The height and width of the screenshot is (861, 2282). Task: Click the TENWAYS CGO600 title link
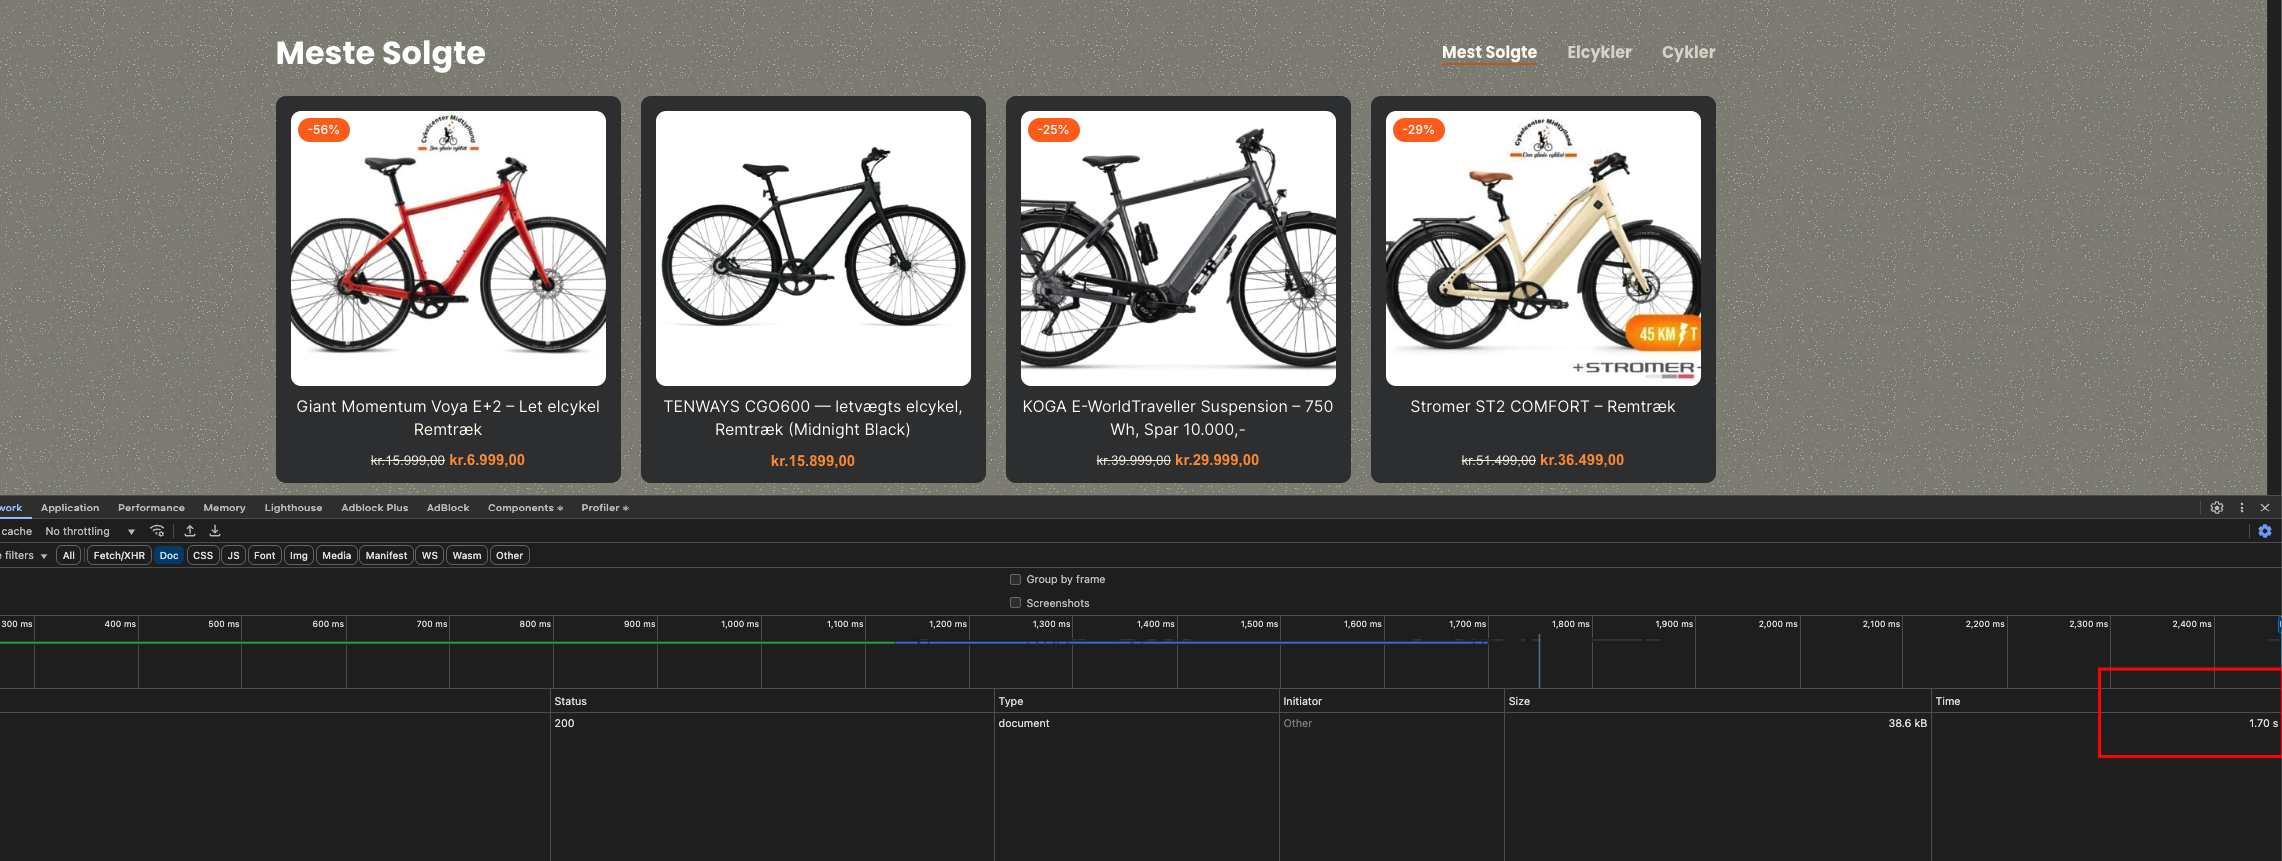[x=813, y=418]
